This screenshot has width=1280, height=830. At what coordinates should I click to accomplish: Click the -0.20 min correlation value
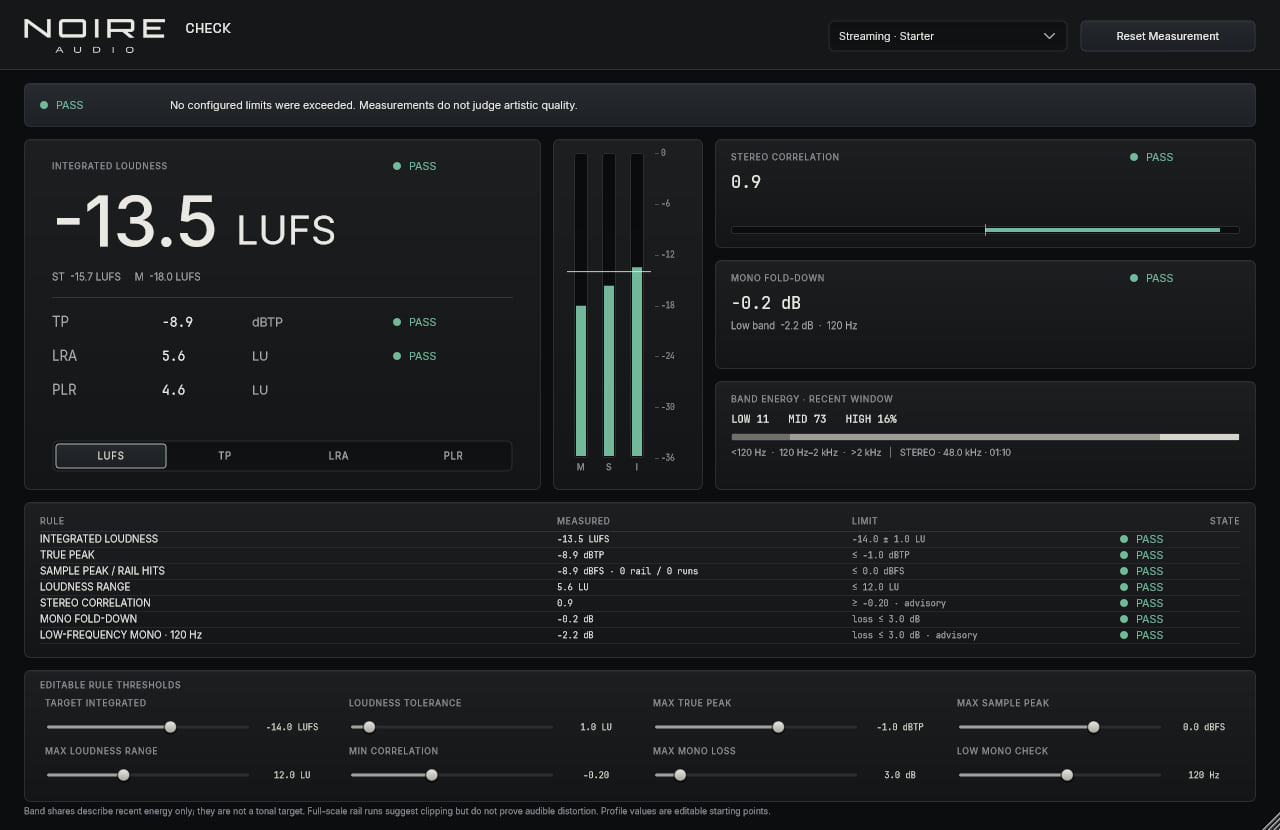point(597,775)
